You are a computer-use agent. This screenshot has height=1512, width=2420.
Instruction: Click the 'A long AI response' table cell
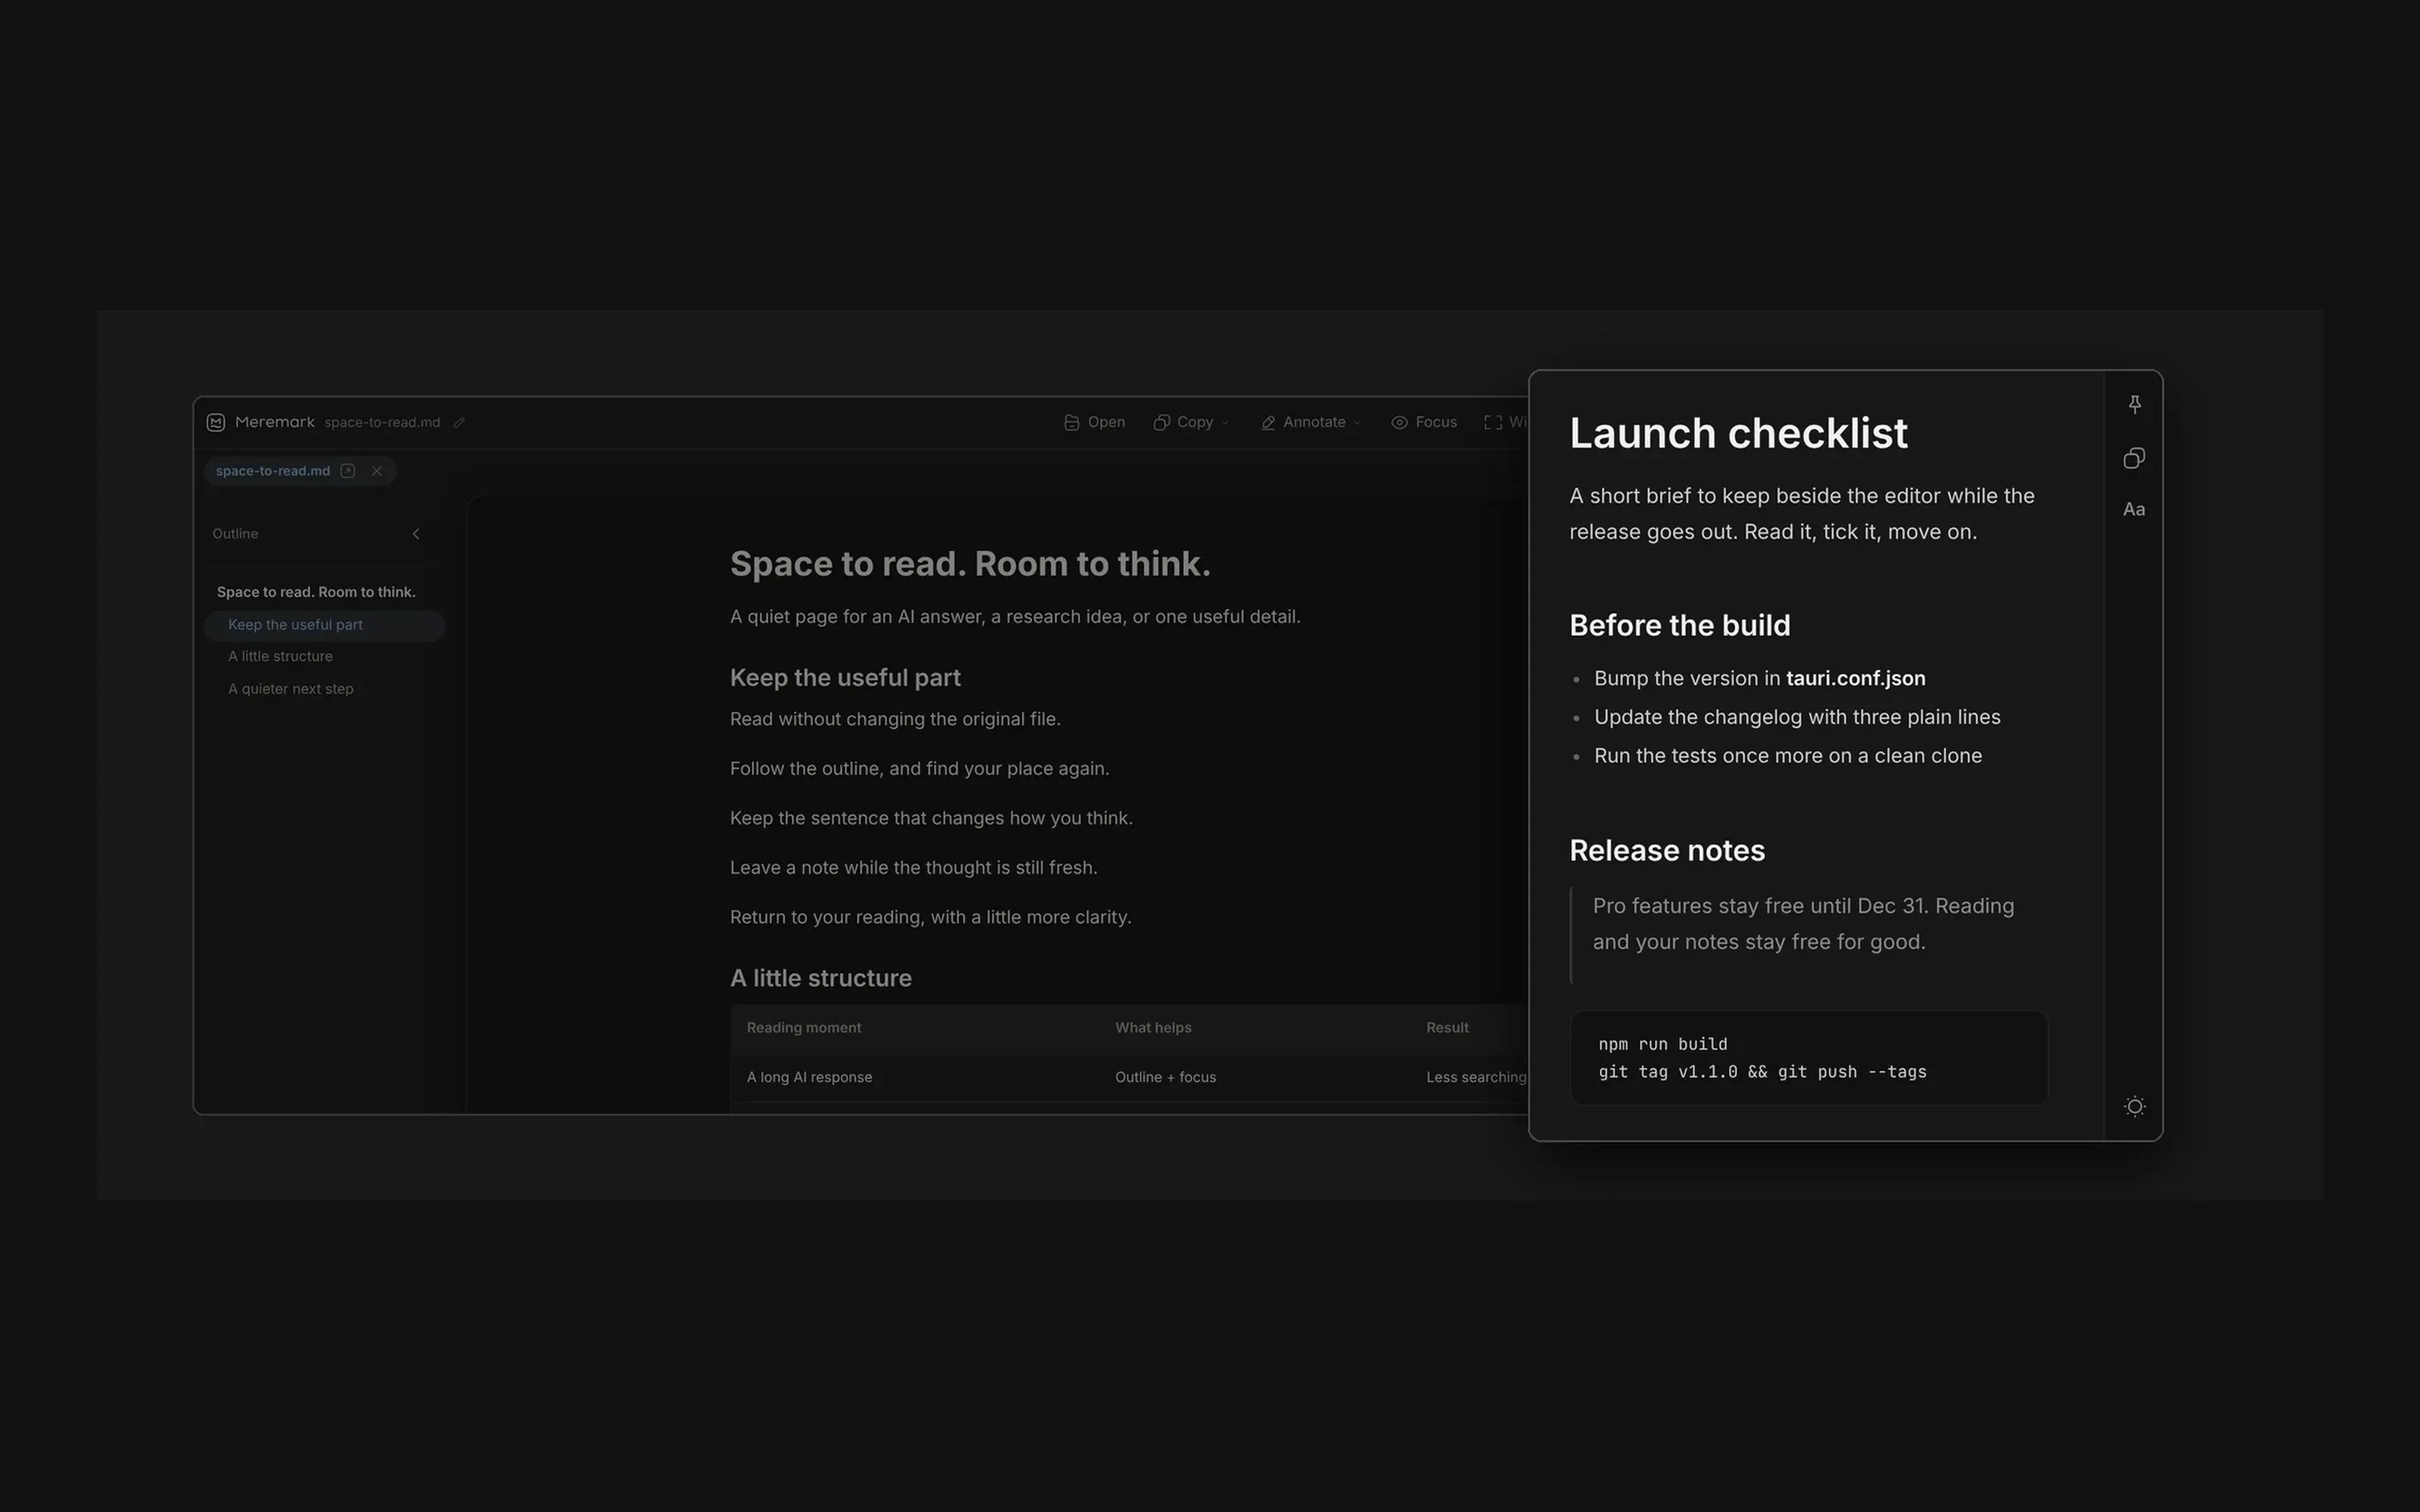point(809,1077)
